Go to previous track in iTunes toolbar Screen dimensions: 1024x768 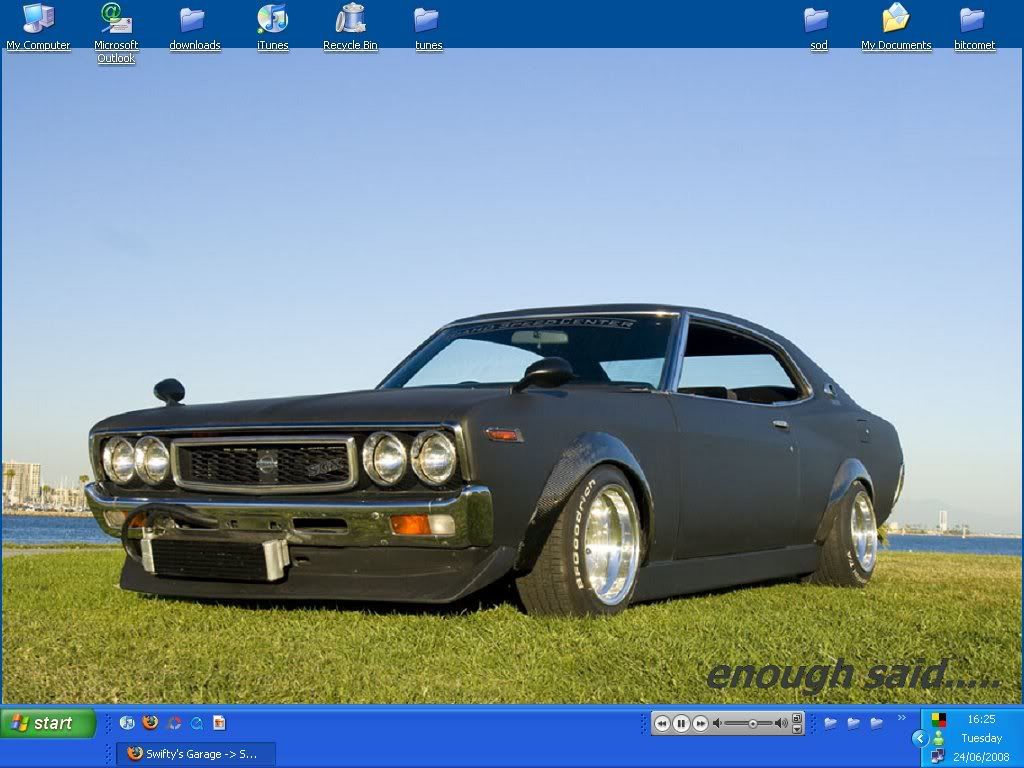pos(662,723)
